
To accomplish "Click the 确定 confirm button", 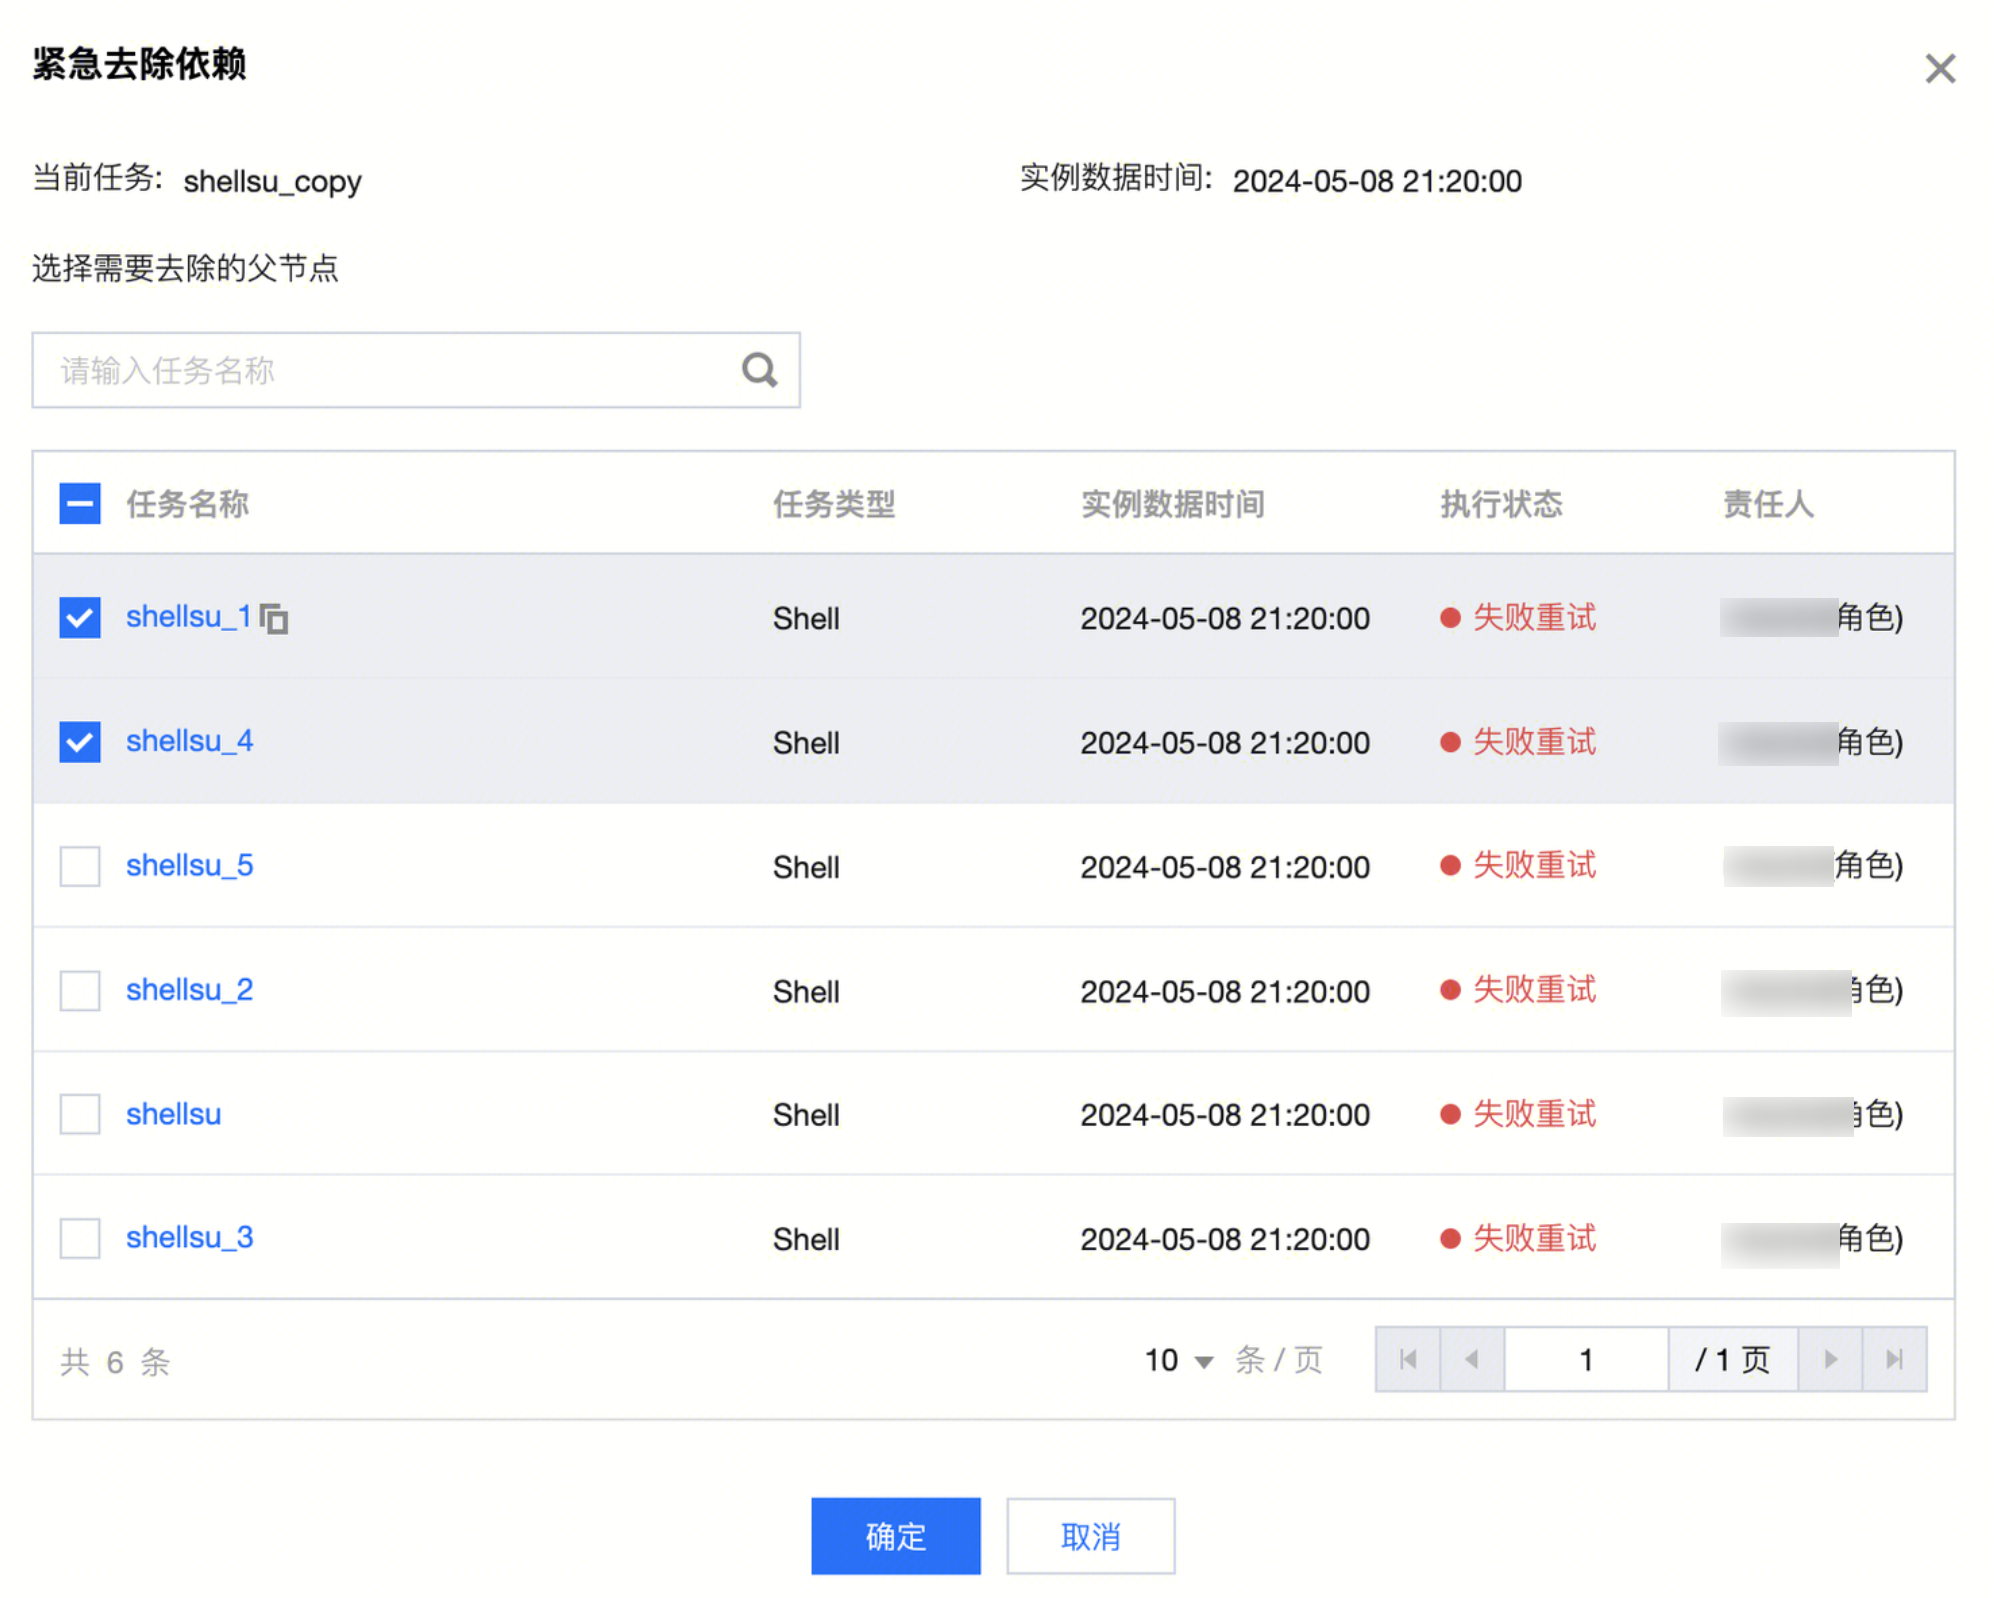I will [x=895, y=1536].
